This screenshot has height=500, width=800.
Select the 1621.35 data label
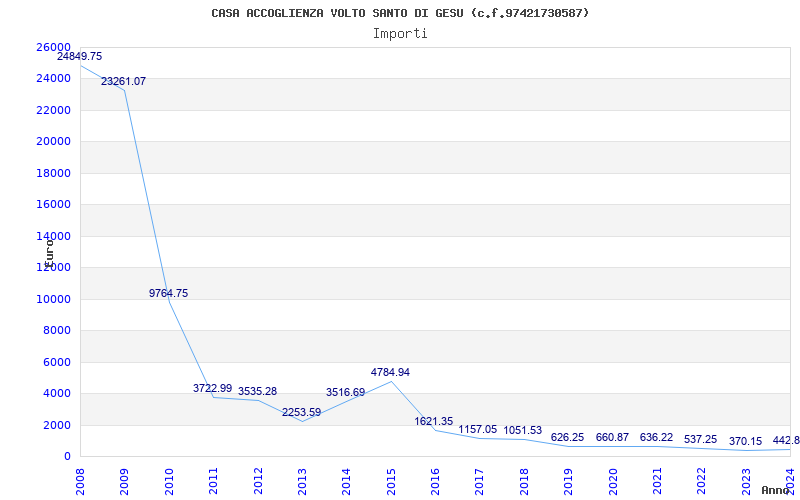point(434,421)
